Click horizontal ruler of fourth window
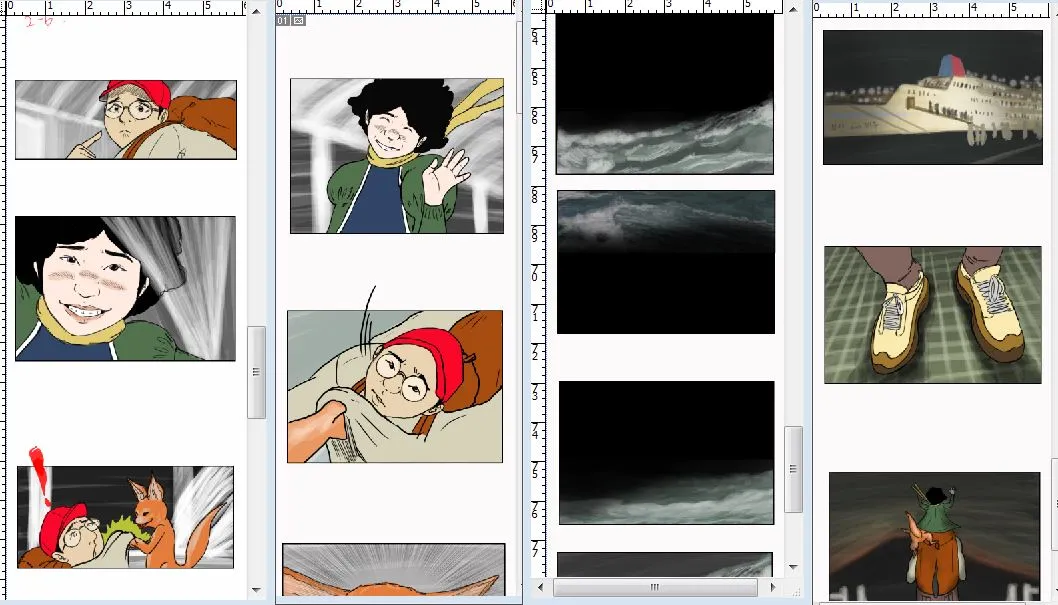Screen dimensions: 1058x605 point(935,9)
